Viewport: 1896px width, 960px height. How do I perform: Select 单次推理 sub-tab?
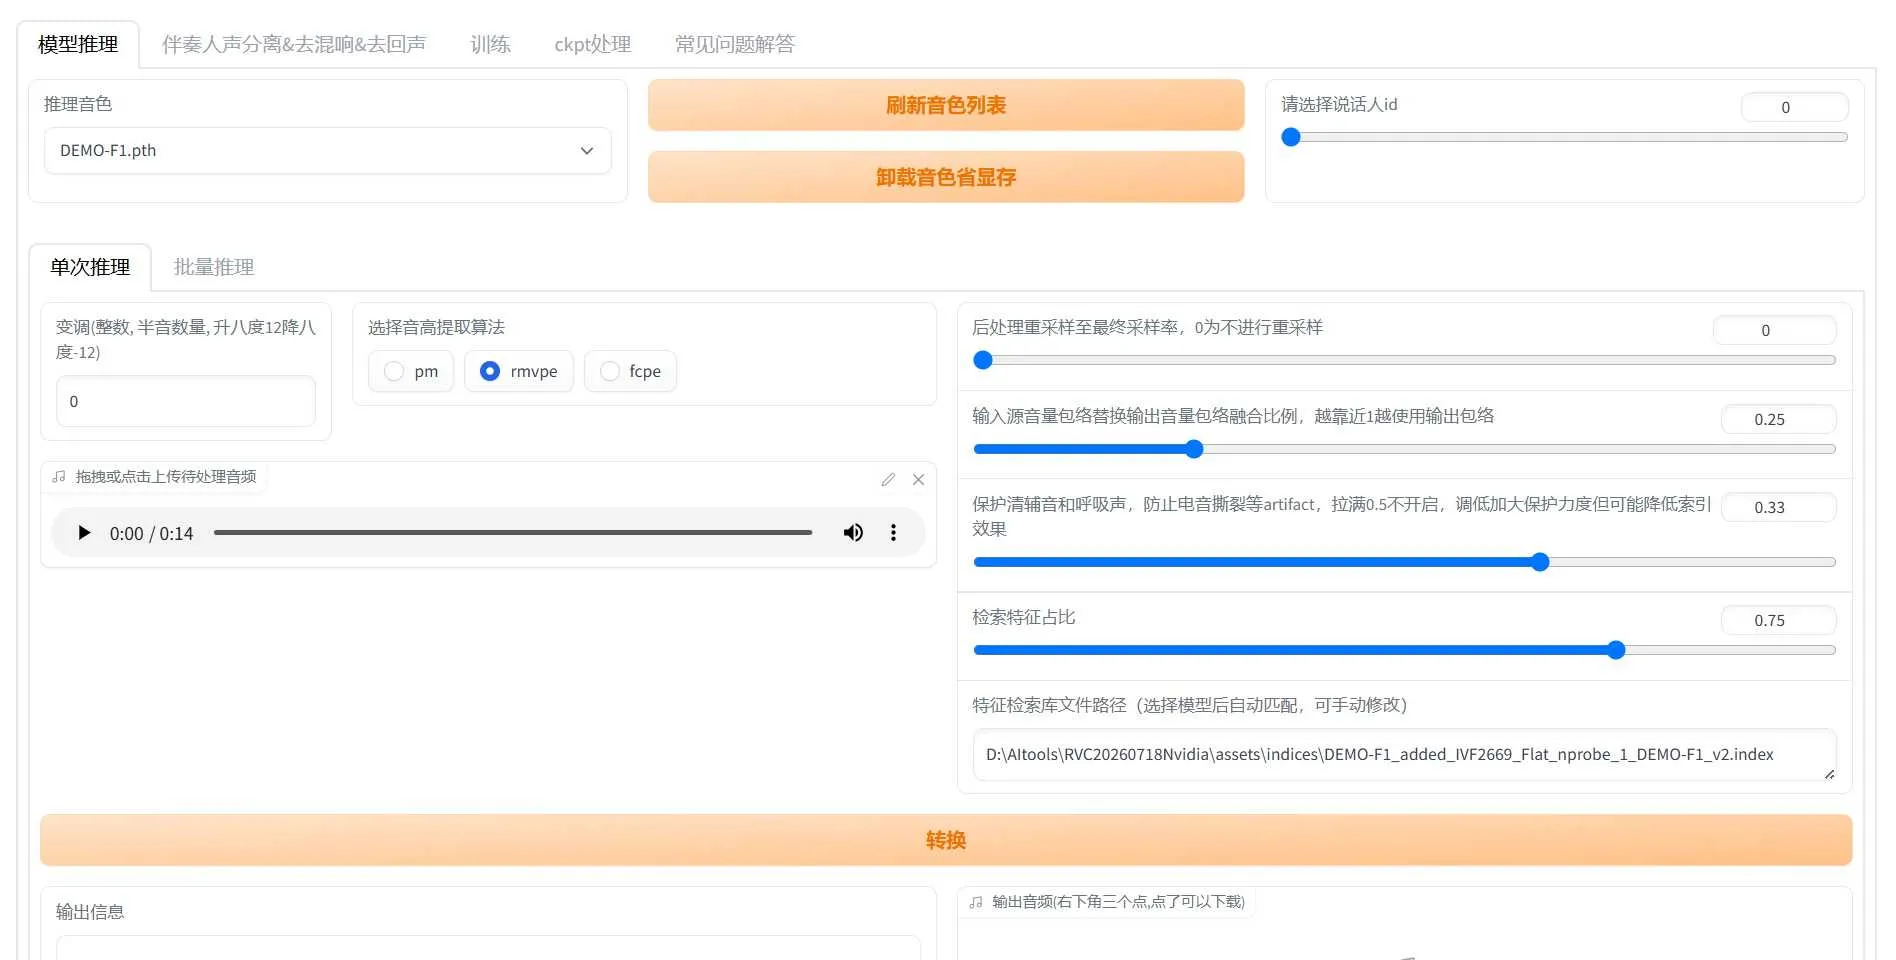pos(90,267)
